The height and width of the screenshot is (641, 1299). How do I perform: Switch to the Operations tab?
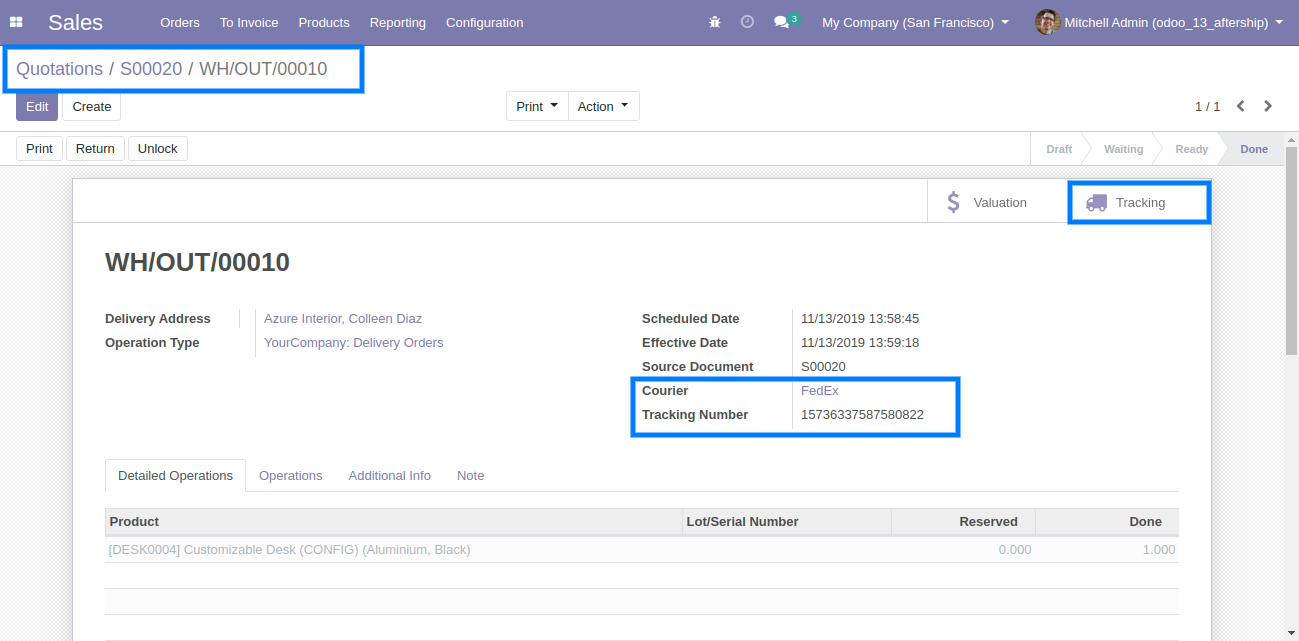tap(291, 476)
